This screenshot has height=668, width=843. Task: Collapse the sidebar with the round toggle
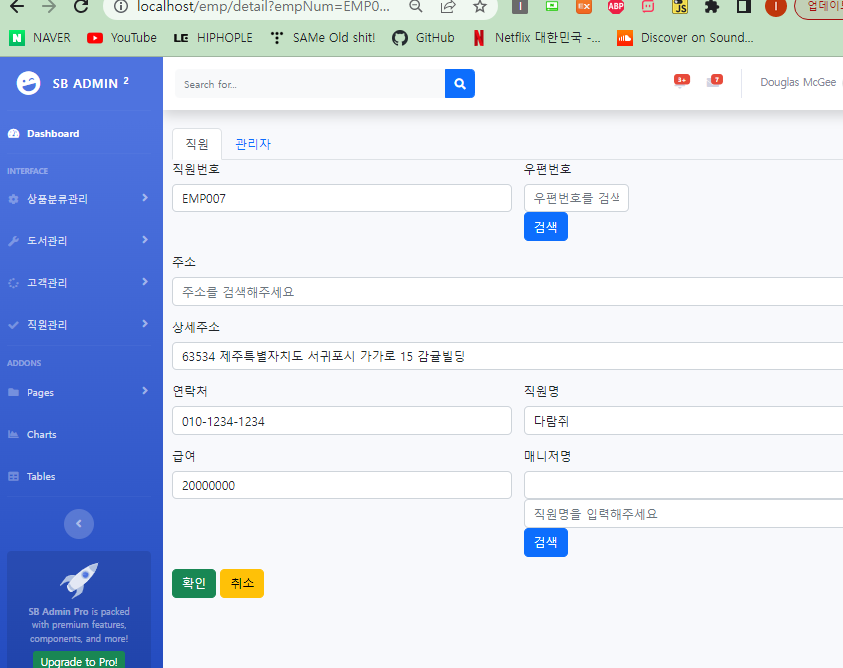(79, 524)
